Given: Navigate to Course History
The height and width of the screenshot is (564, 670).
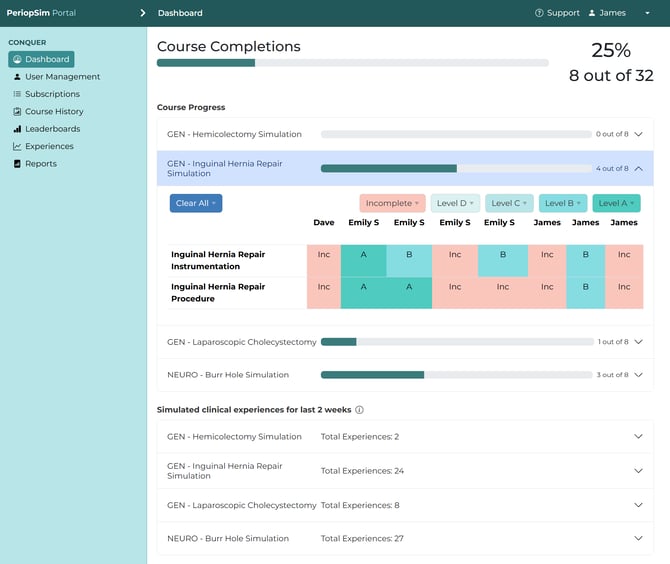Looking at the screenshot, I should [54, 112].
